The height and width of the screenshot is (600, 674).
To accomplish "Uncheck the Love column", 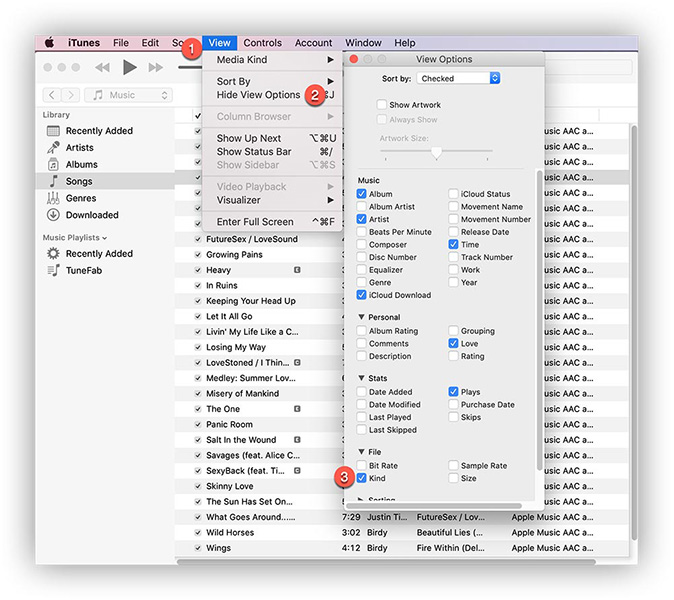I will coord(453,343).
